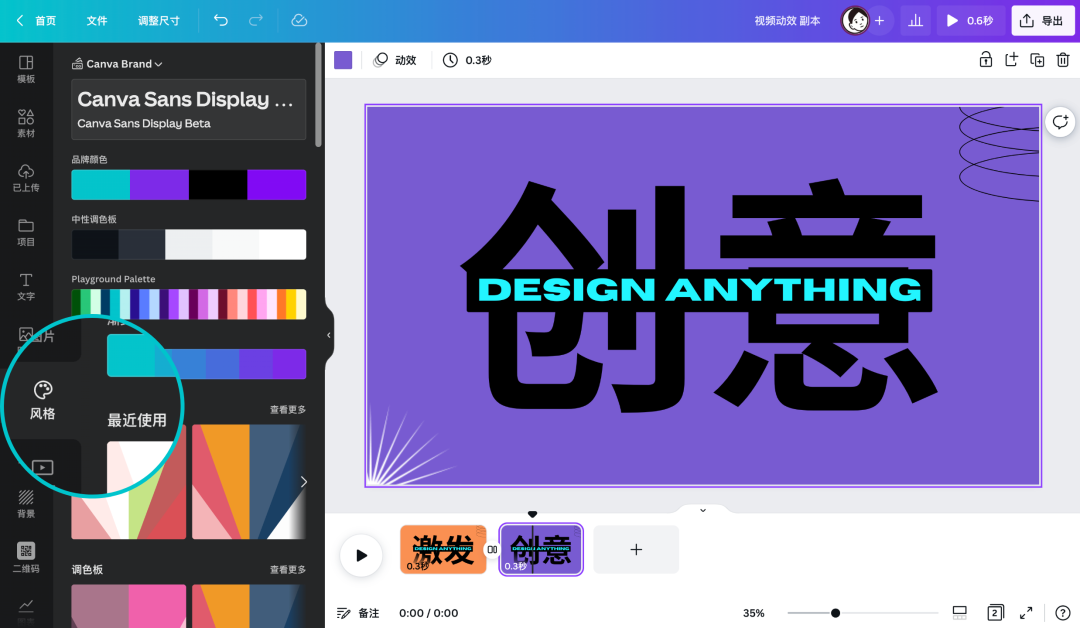Lock the page with padlock icon

[x=986, y=60]
